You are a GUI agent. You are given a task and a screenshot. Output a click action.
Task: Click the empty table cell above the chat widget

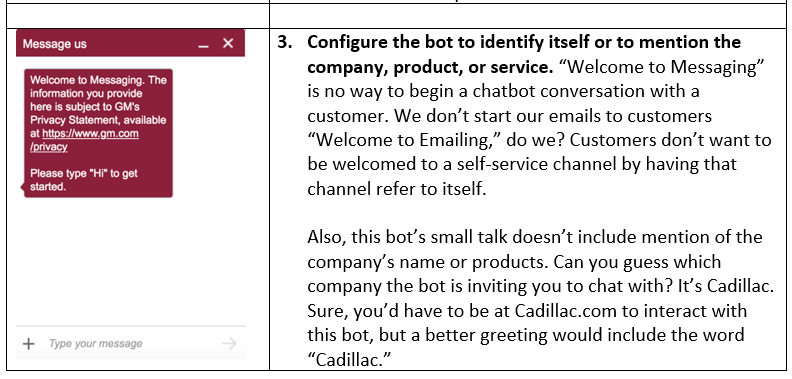(x=137, y=16)
